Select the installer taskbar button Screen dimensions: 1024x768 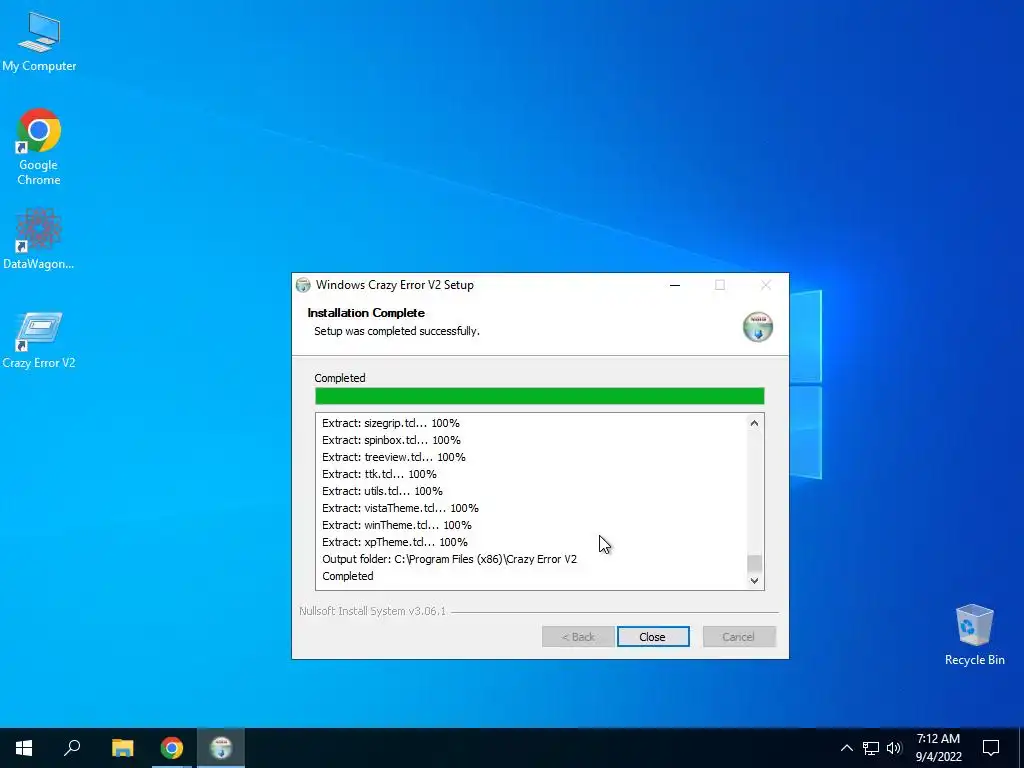pyautogui.click(x=221, y=748)
